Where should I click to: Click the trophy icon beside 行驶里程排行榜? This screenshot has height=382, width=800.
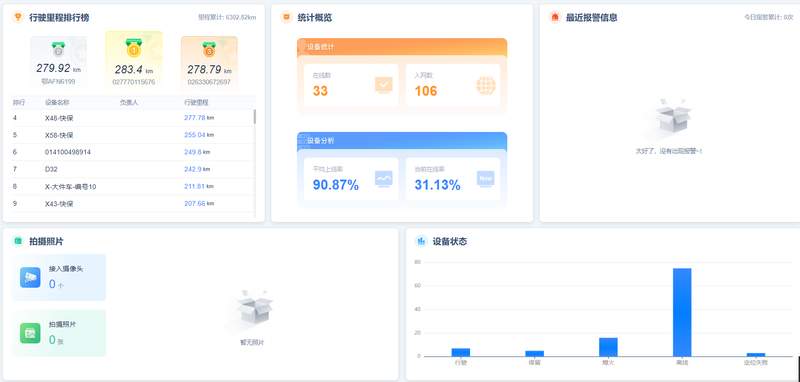(x=18, y=17)
